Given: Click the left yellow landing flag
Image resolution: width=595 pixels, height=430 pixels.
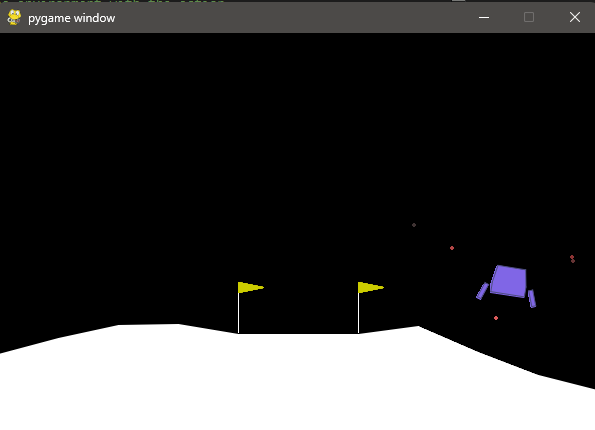Looking at the screenshot, I should tap(250, 287).
